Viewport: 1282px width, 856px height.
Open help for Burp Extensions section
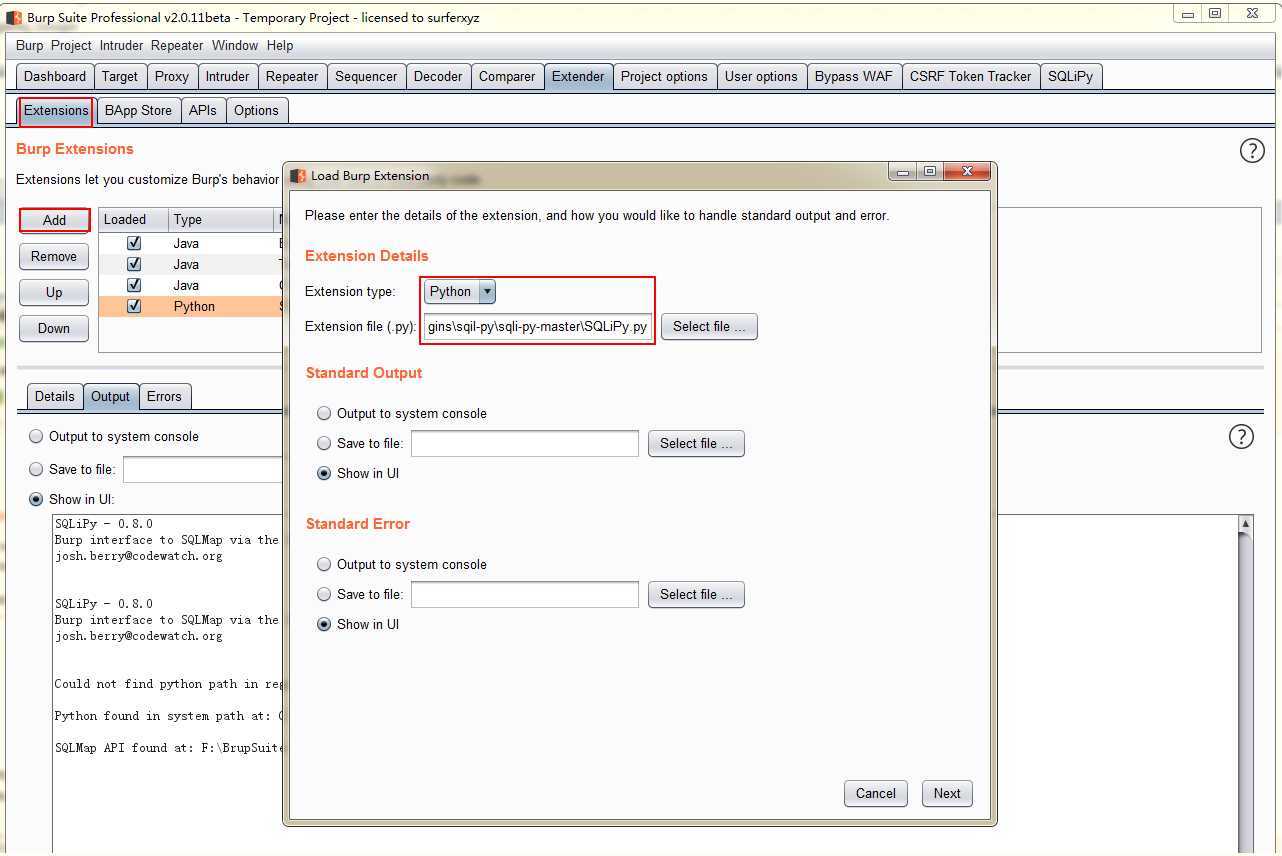[x=1252, y=150]
